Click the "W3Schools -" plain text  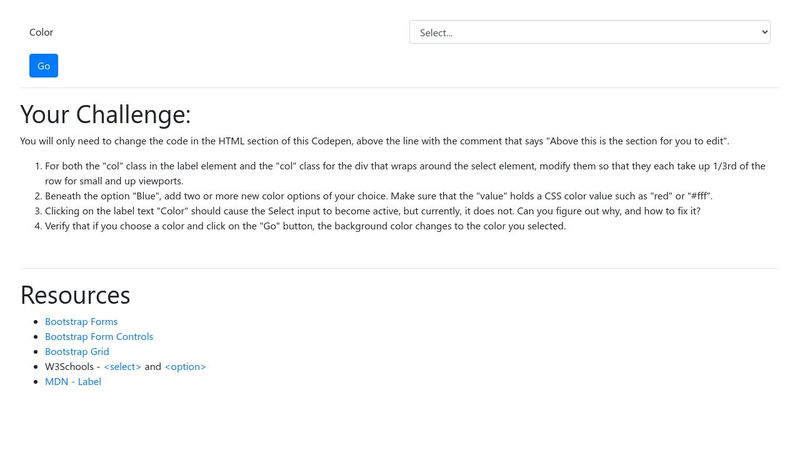72,367
